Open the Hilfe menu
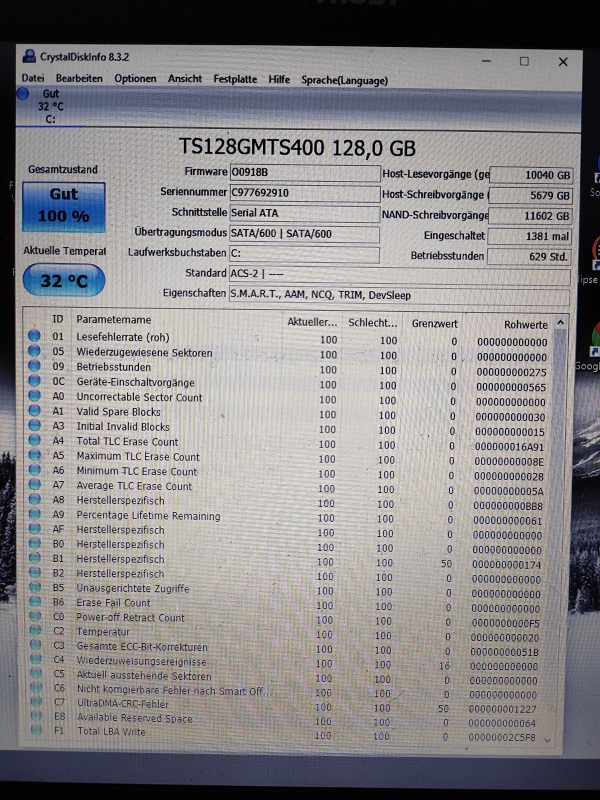This screenshot has height=800, width=600. click(279, 79)
